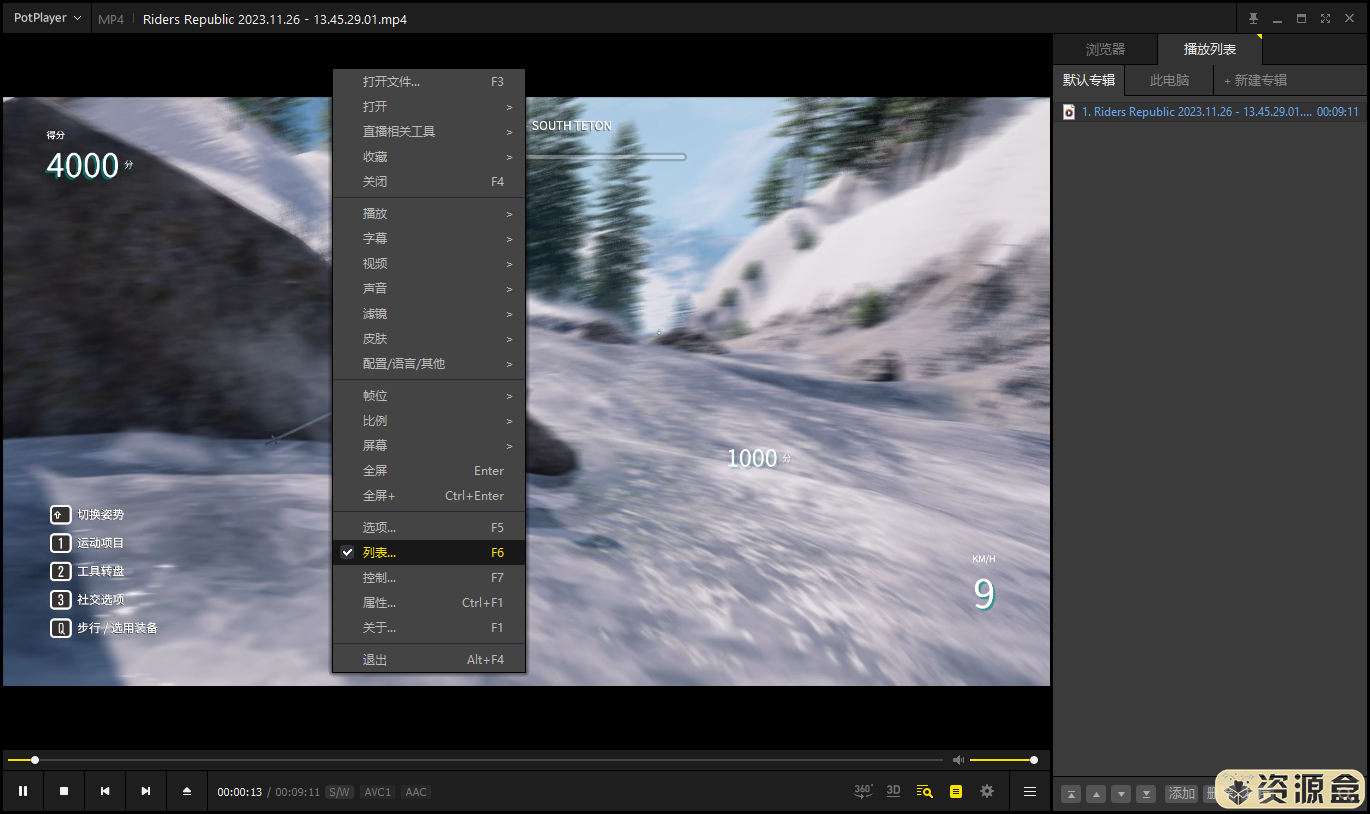Toggle 3D video mode icon
The width and height of the screenshot is (1370, 814).
click(x=894, y=791)
